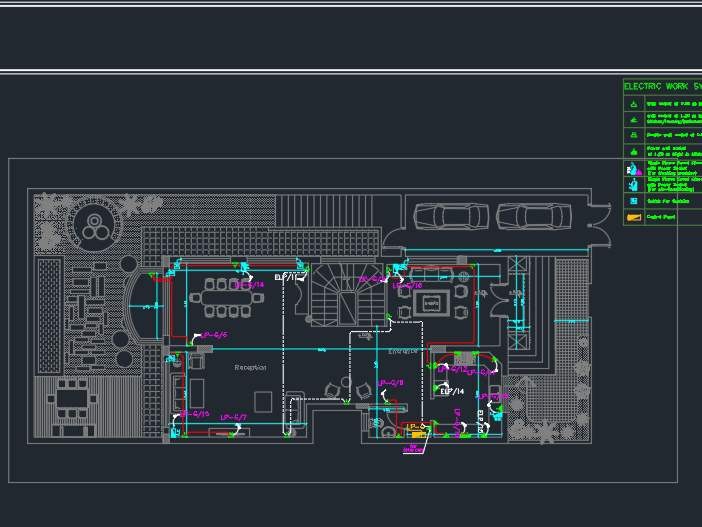The image size is (702, 527).
Task: Click the cyan square switch symbol in legend
Action: coord(634,201)
